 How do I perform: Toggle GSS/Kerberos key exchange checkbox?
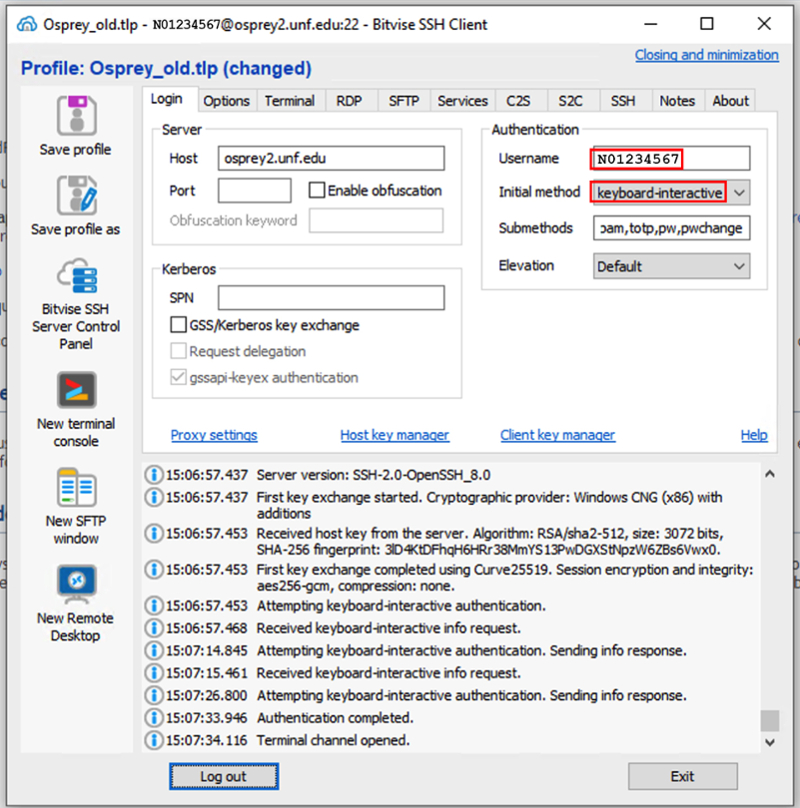tap(178, 325)
